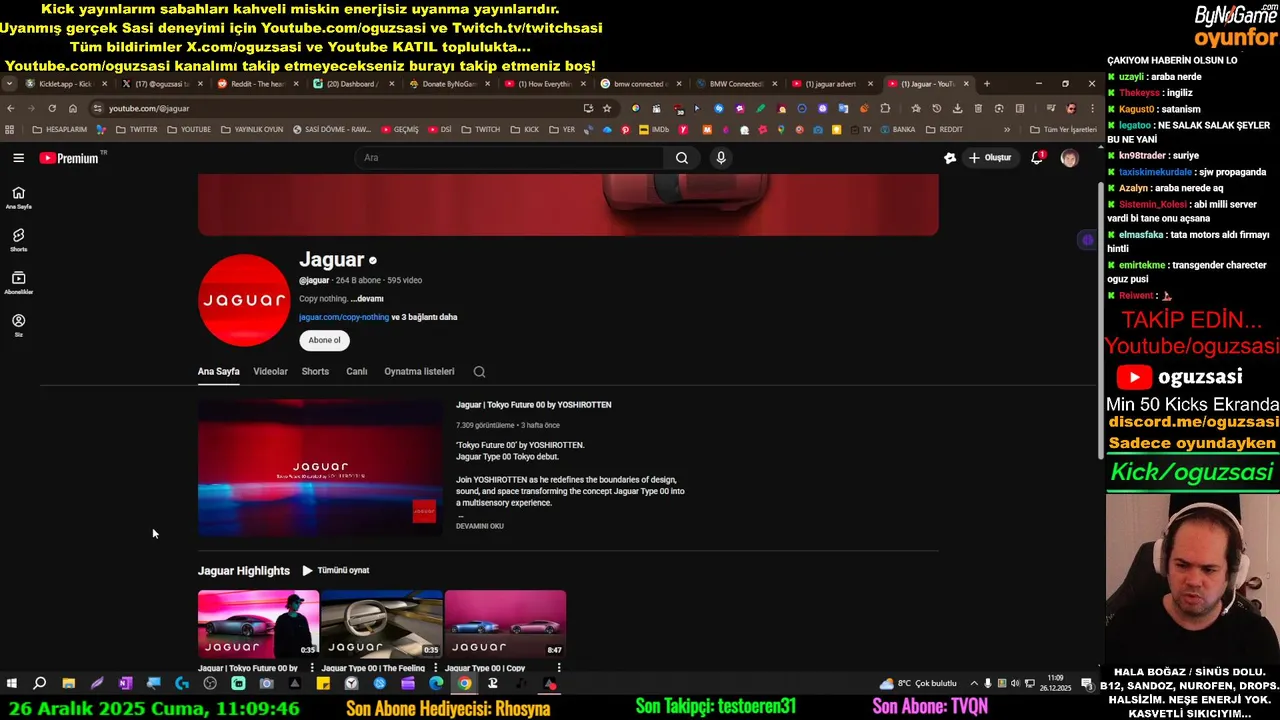Switch to the Donate ByNoGame tab
The height and width of the screenshot is (720, 1280).
pos(448,84)
